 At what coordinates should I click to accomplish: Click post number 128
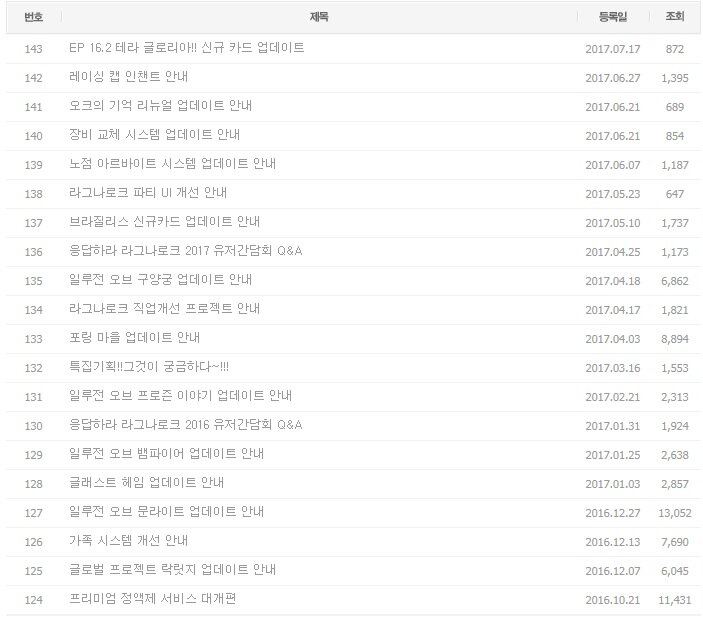click(34, 484)
